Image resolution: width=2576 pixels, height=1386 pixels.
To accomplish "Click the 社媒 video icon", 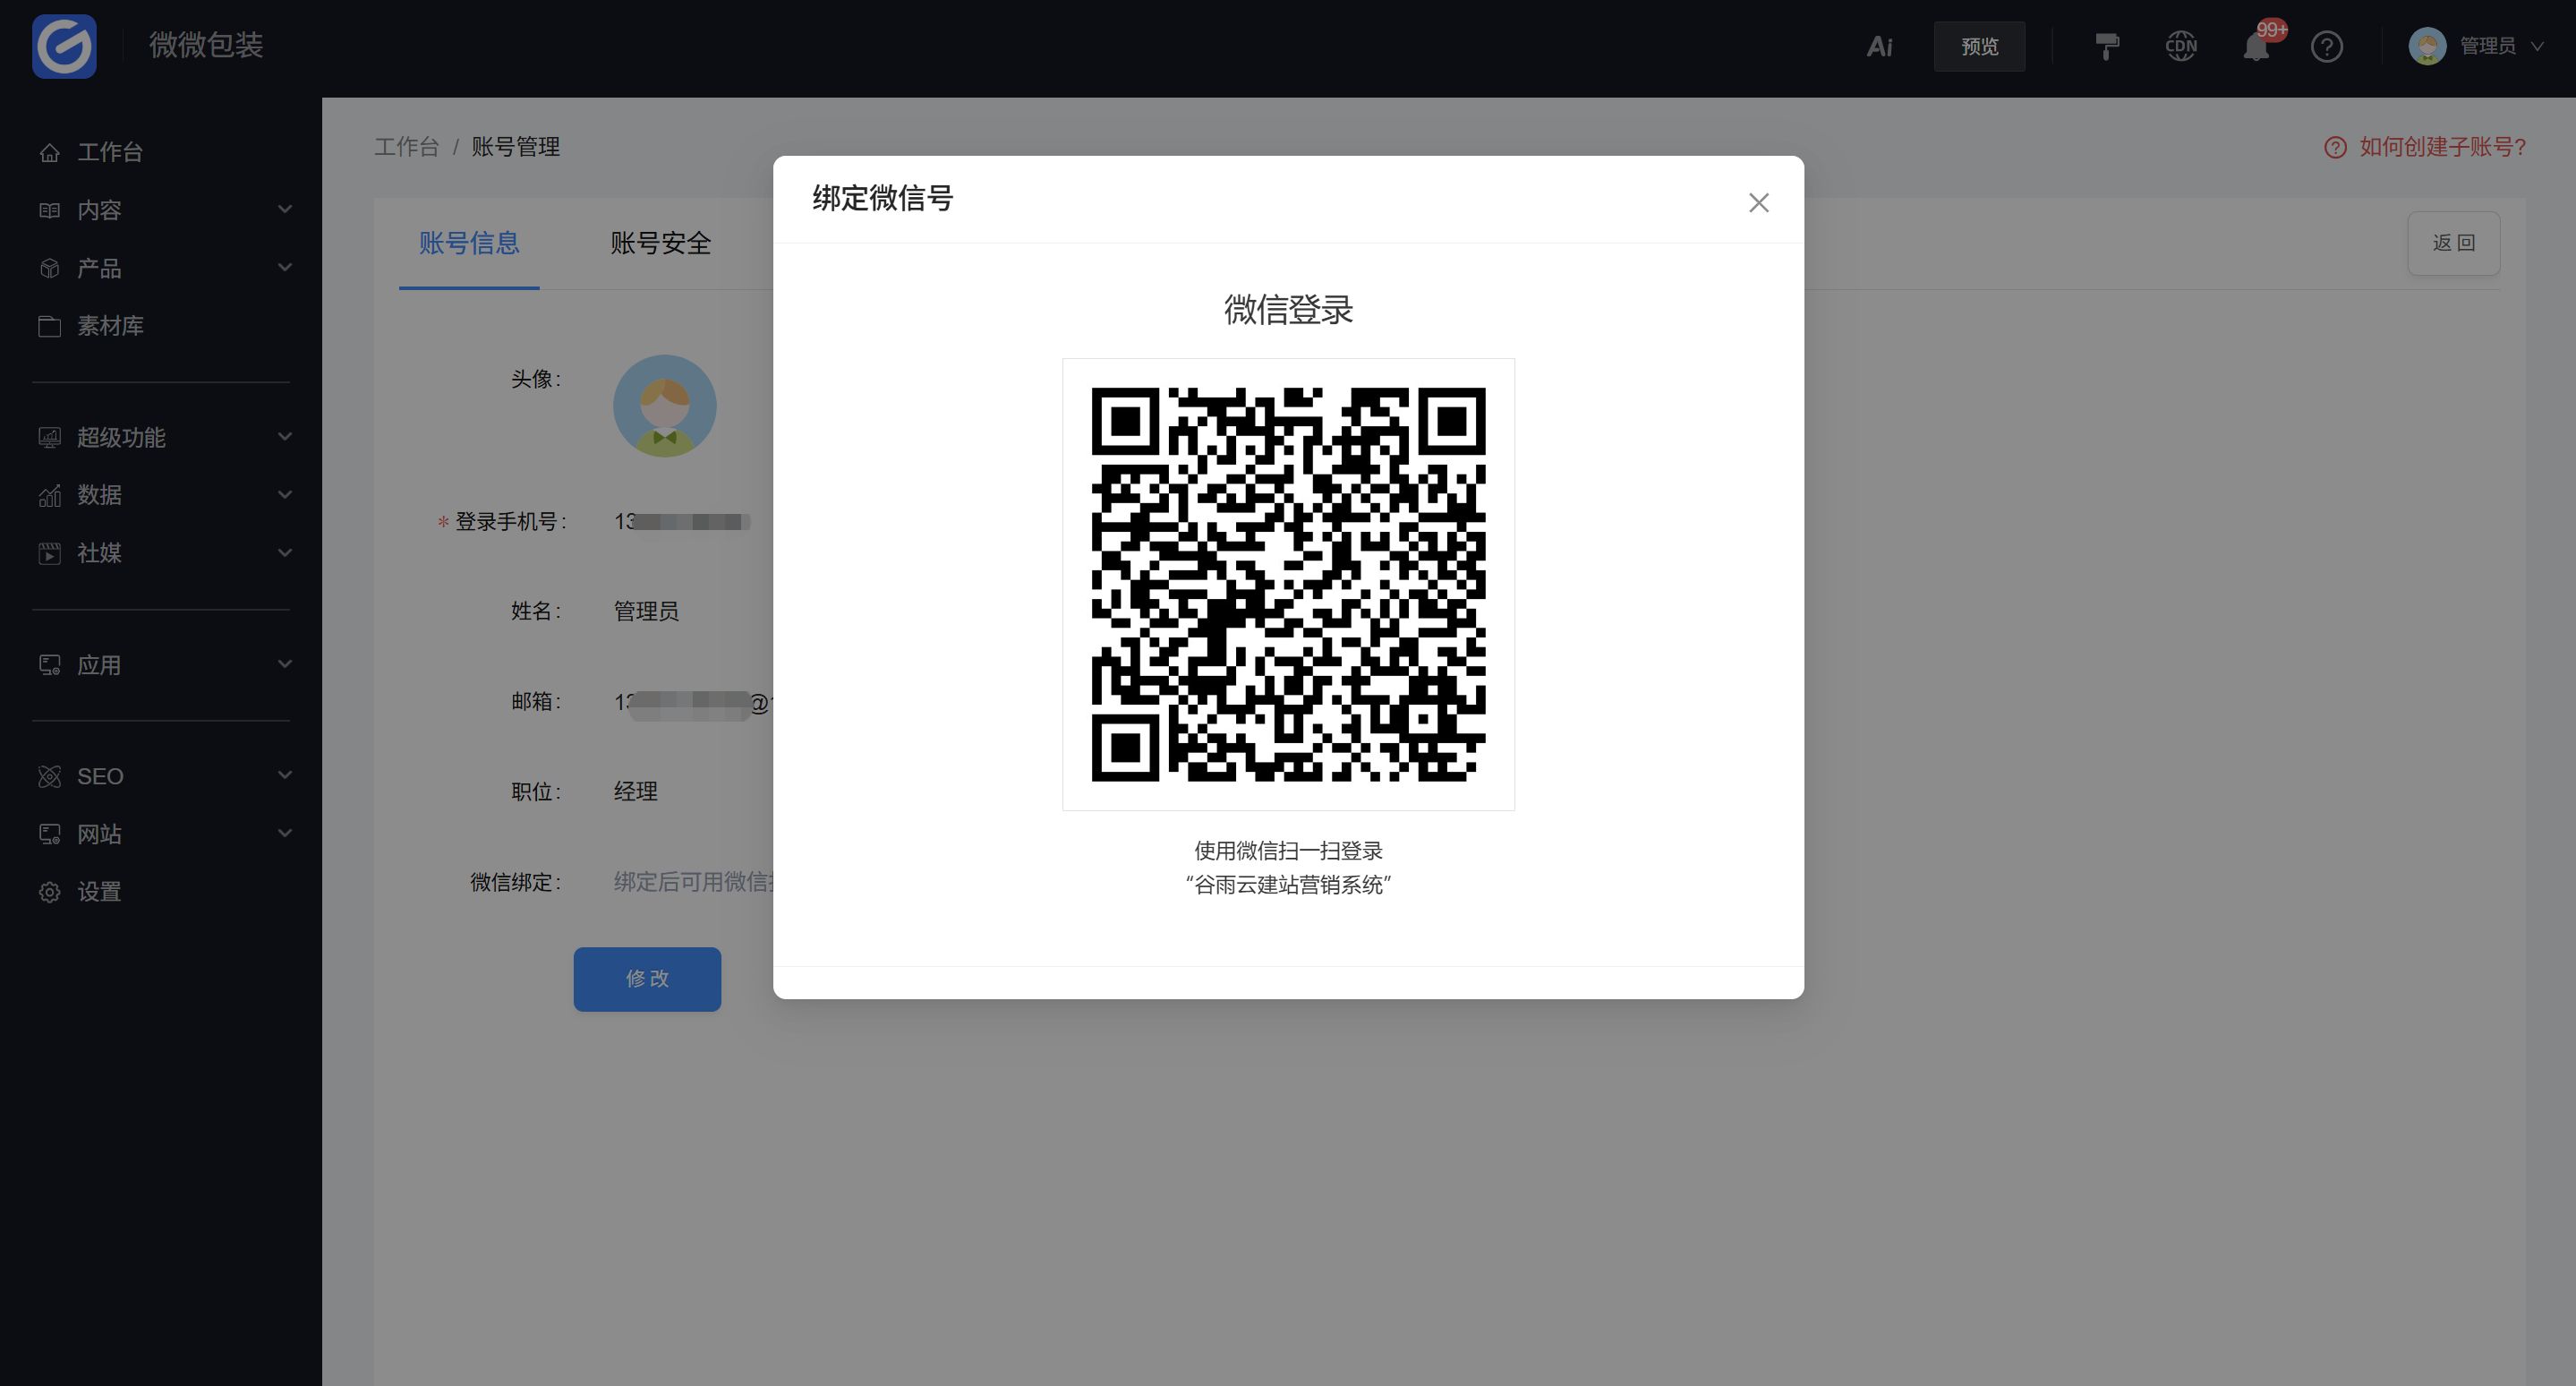I will tap(49, 553).
